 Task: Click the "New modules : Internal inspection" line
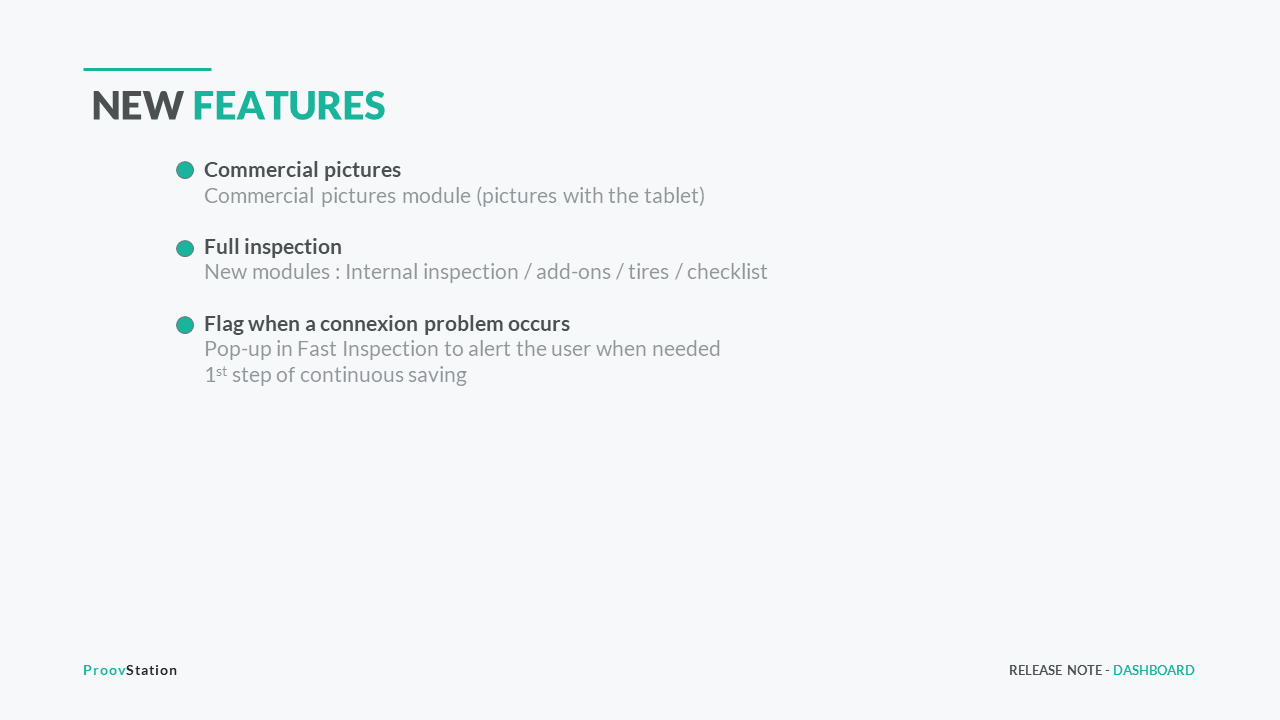pyautogui.click(x=486, y=272)
